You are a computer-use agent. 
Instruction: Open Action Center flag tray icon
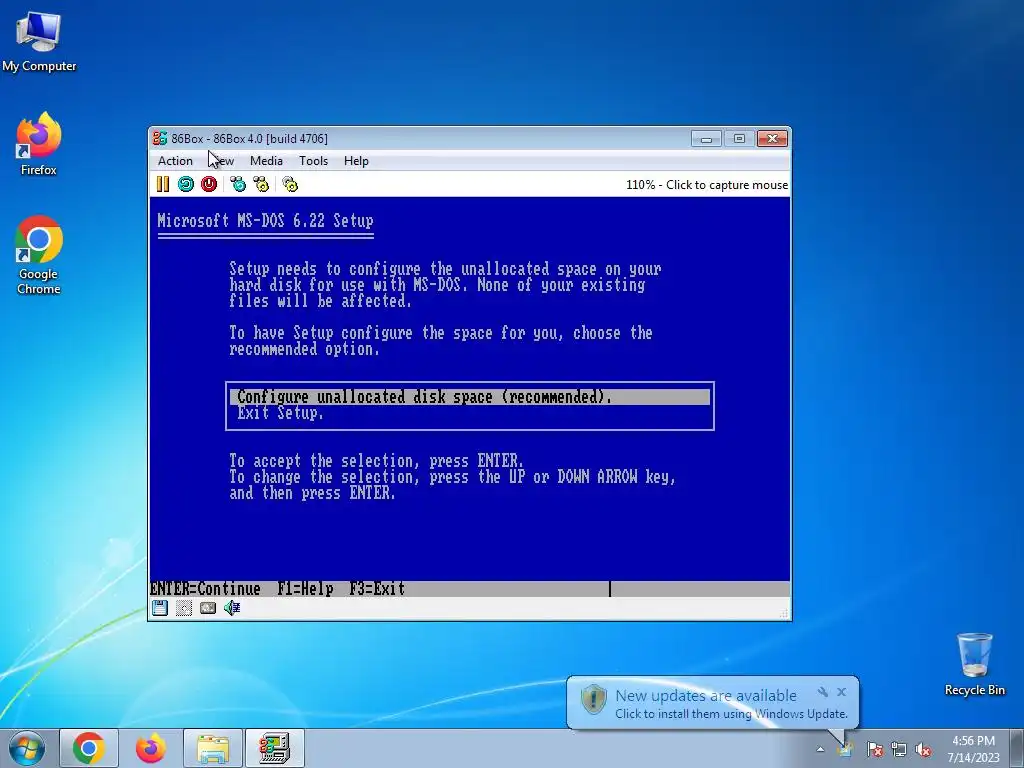coord(875,750)
